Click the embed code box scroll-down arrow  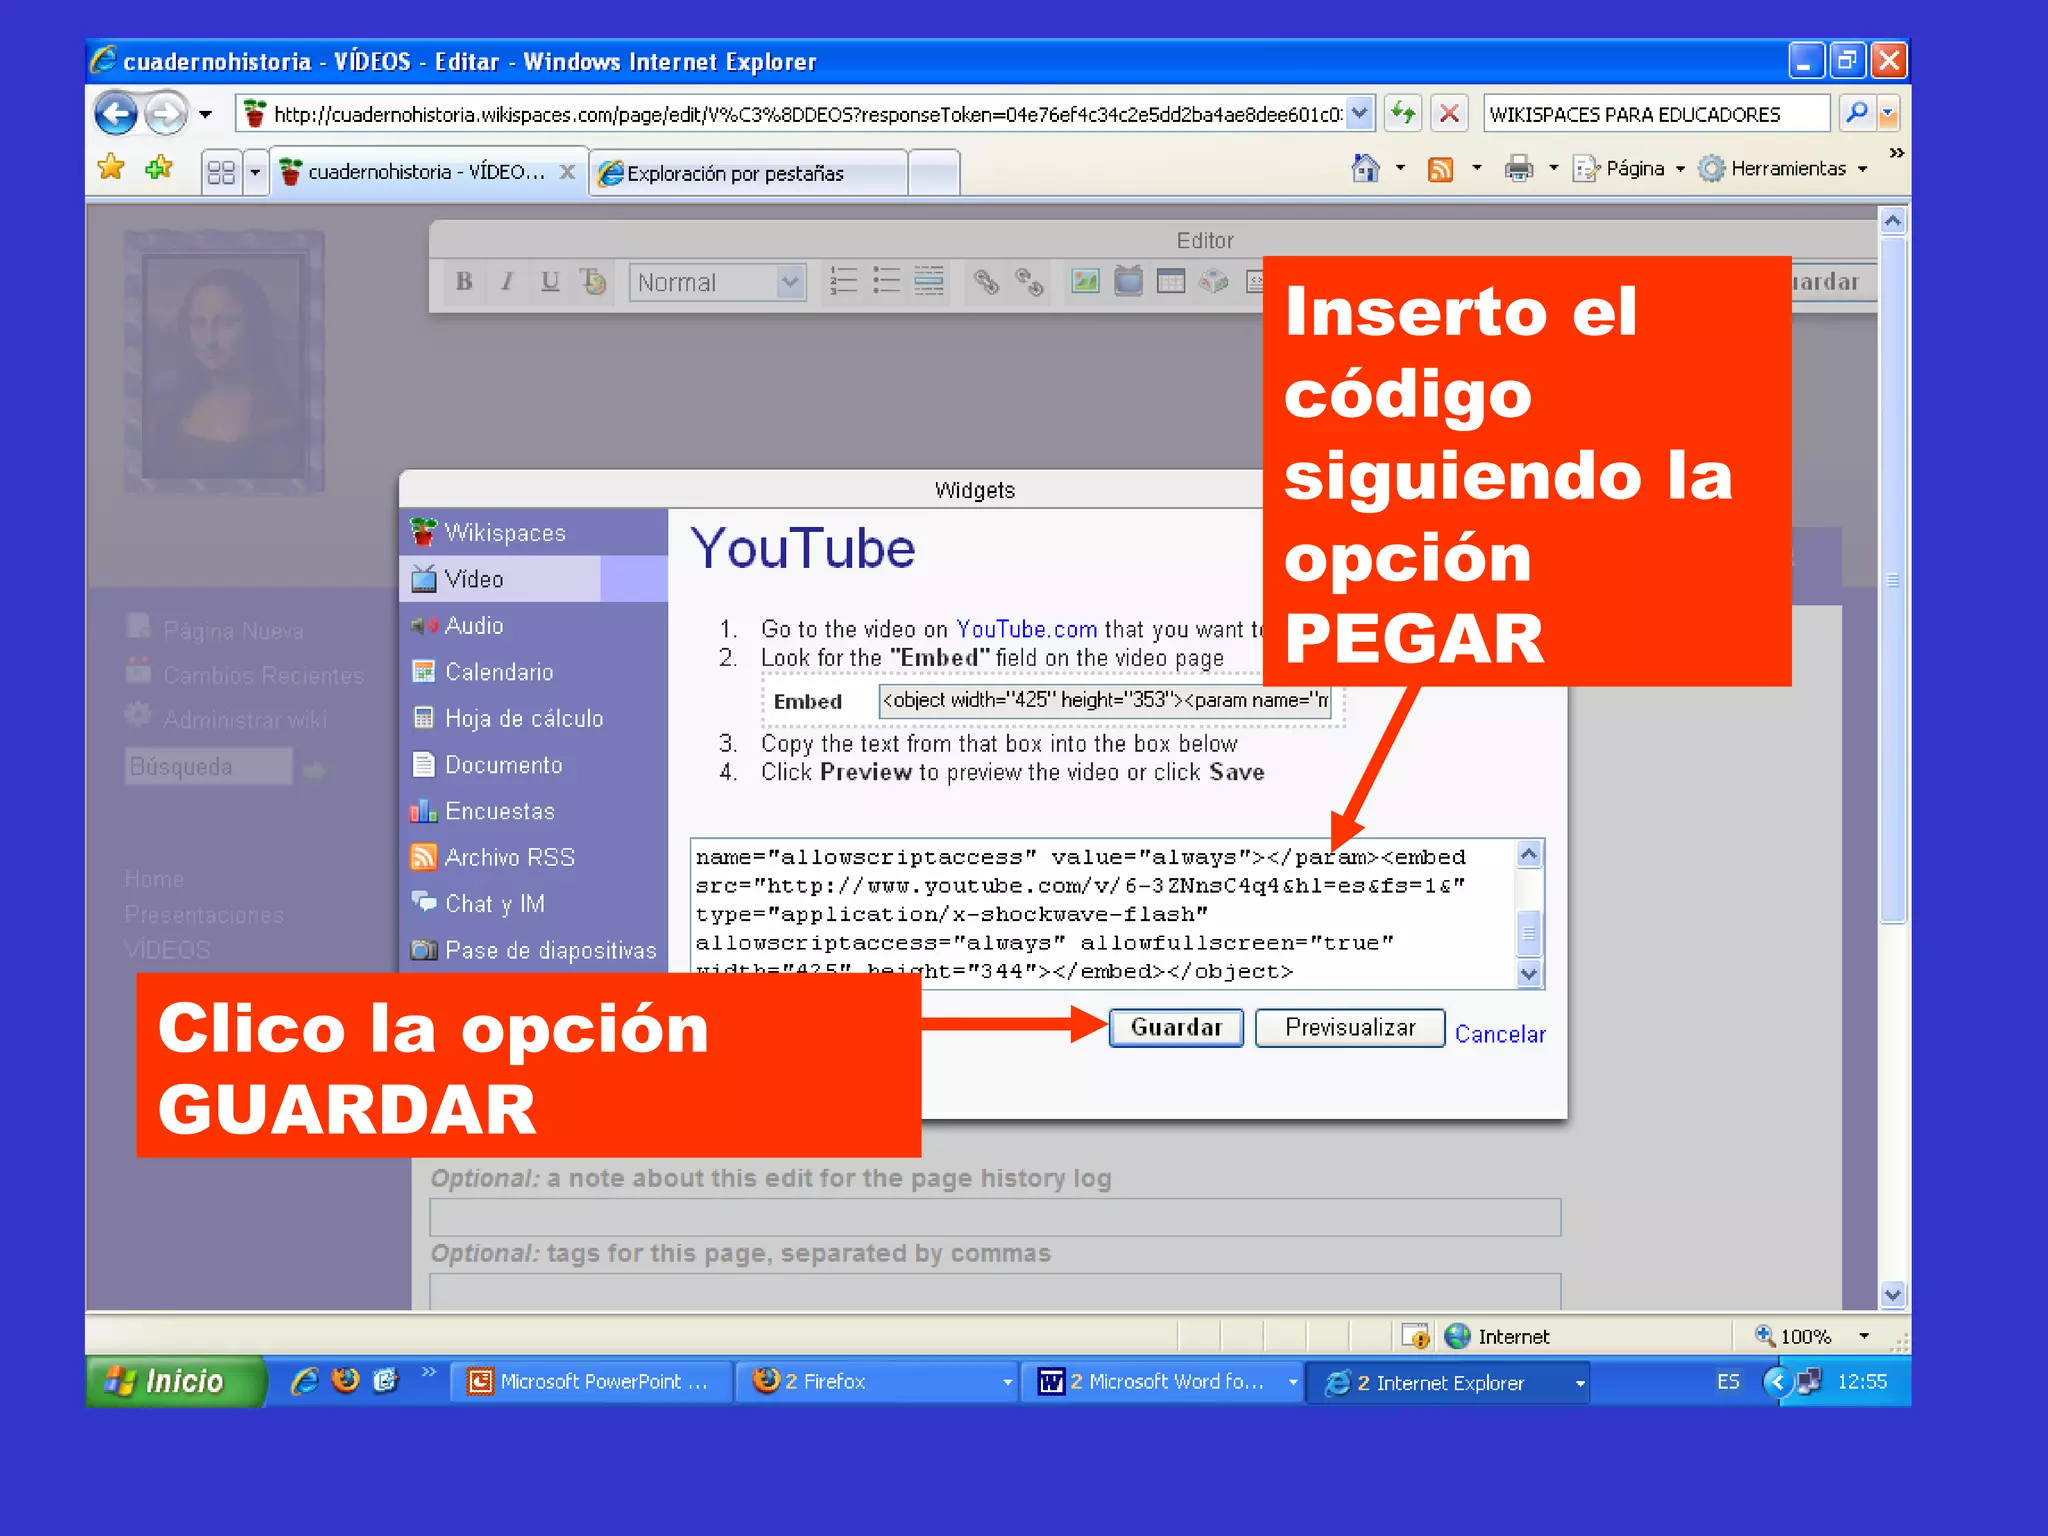coord(1529,974)
